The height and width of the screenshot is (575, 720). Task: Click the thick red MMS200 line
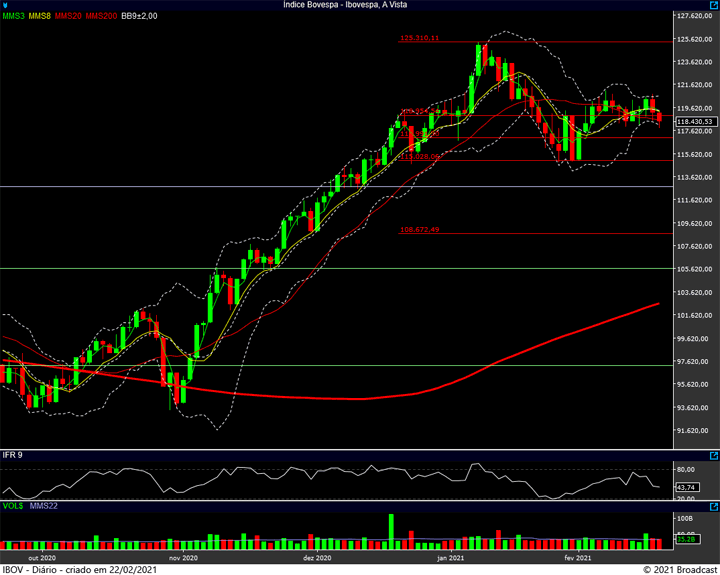[x=560, y=336]
